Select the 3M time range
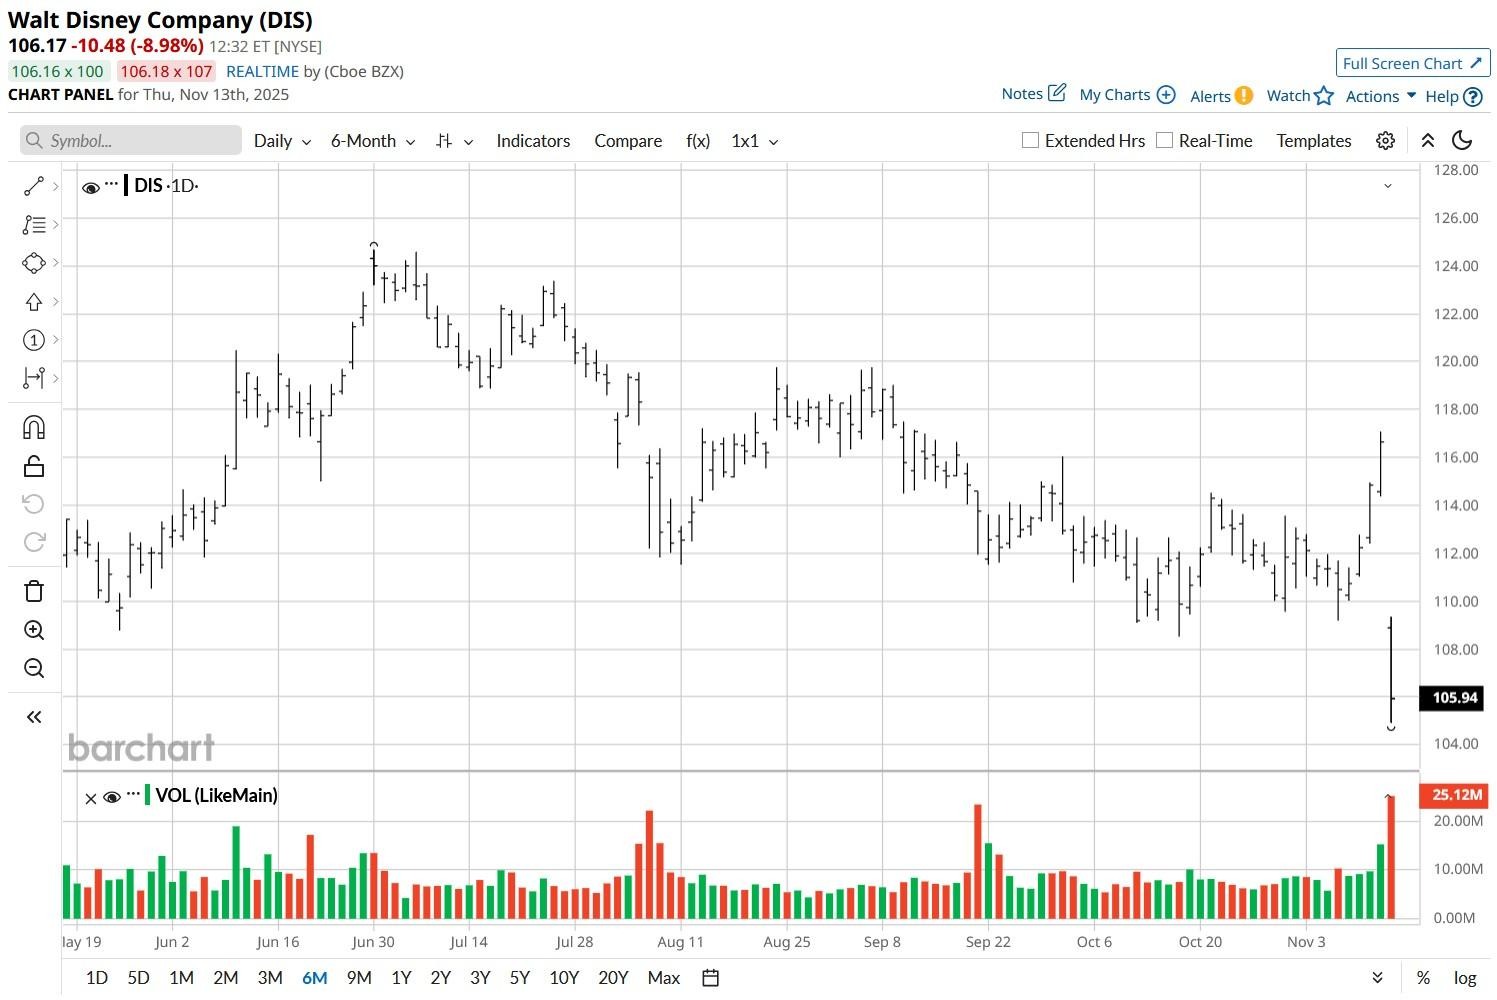The width and height of the screenshot is (1497, 1000). click(270, 978)
